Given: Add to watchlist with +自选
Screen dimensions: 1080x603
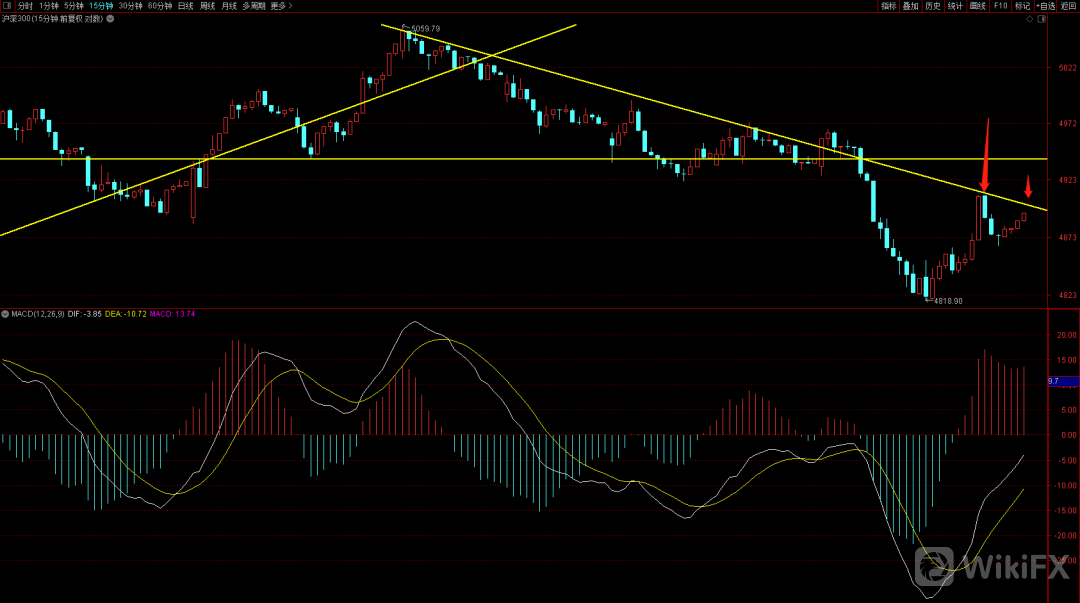Looking at the screenshot, I should click(x=1045, y=6).
